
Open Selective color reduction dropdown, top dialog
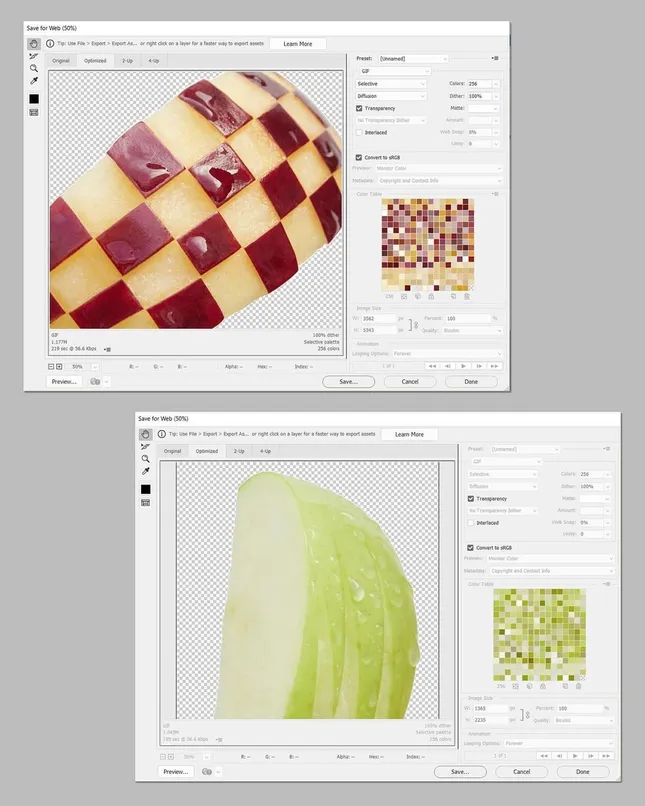coord(391,84)
